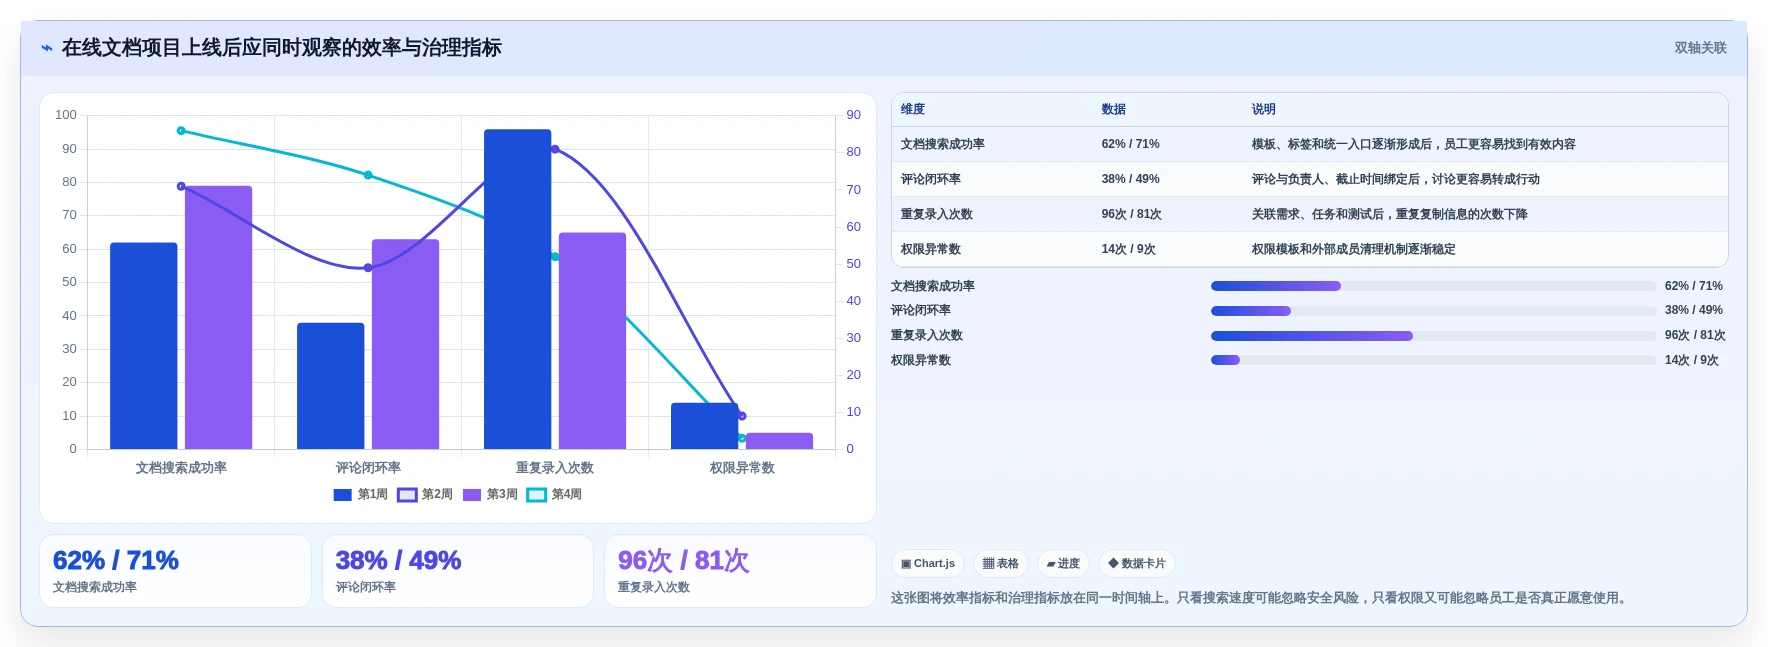Click the 第3周 purple legend swatch
Image resolution: width=1768 pixels, height=647 pixels.
[x=472, y=495]
